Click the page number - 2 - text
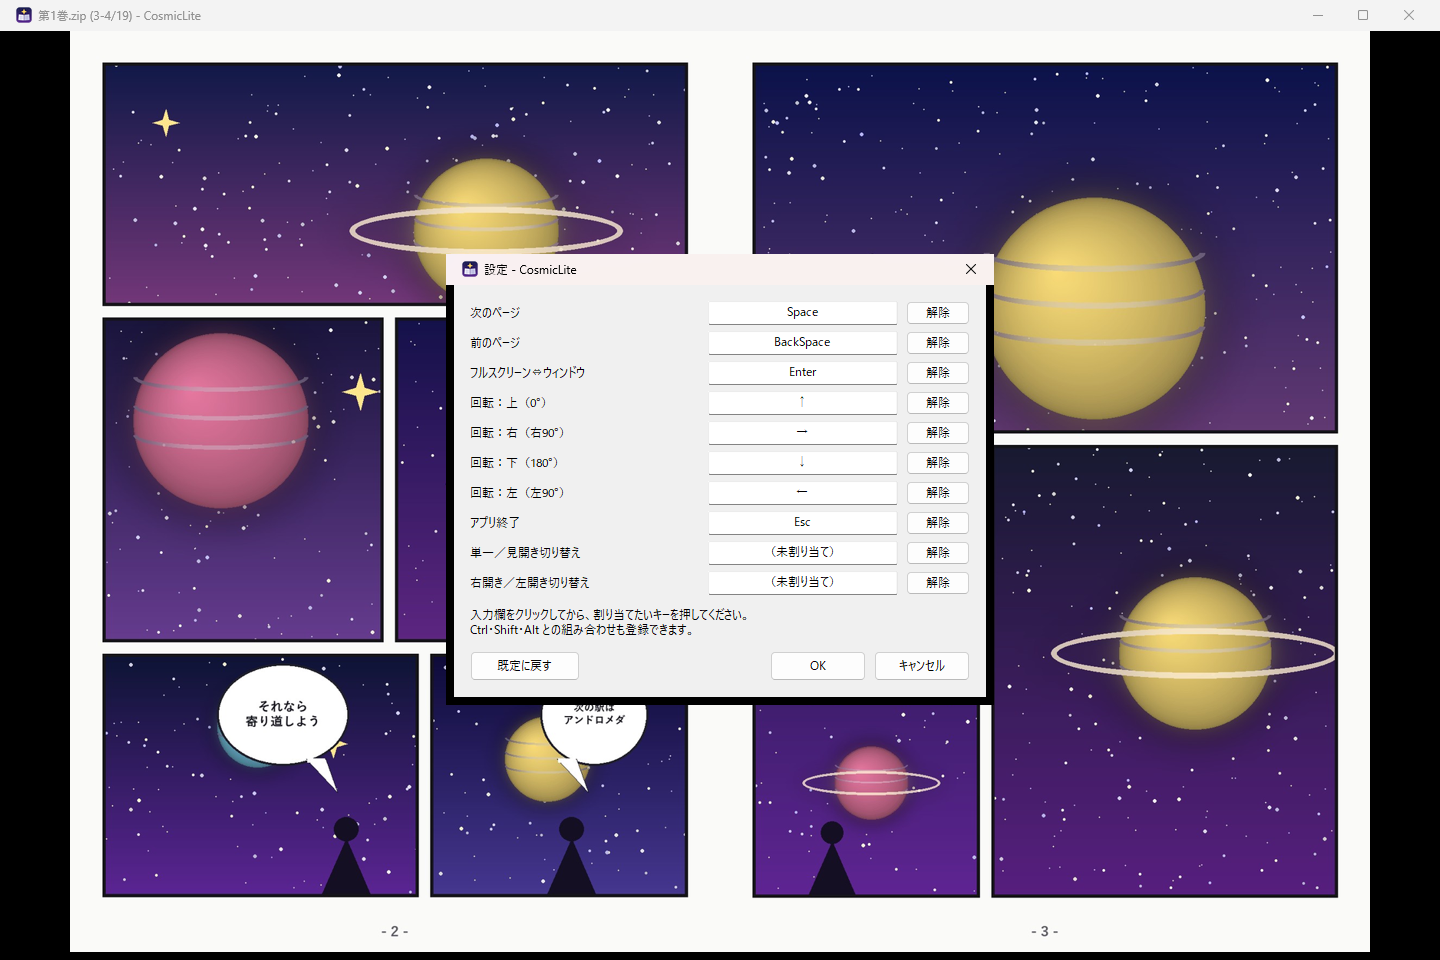1440x960 pixels. 395,931
